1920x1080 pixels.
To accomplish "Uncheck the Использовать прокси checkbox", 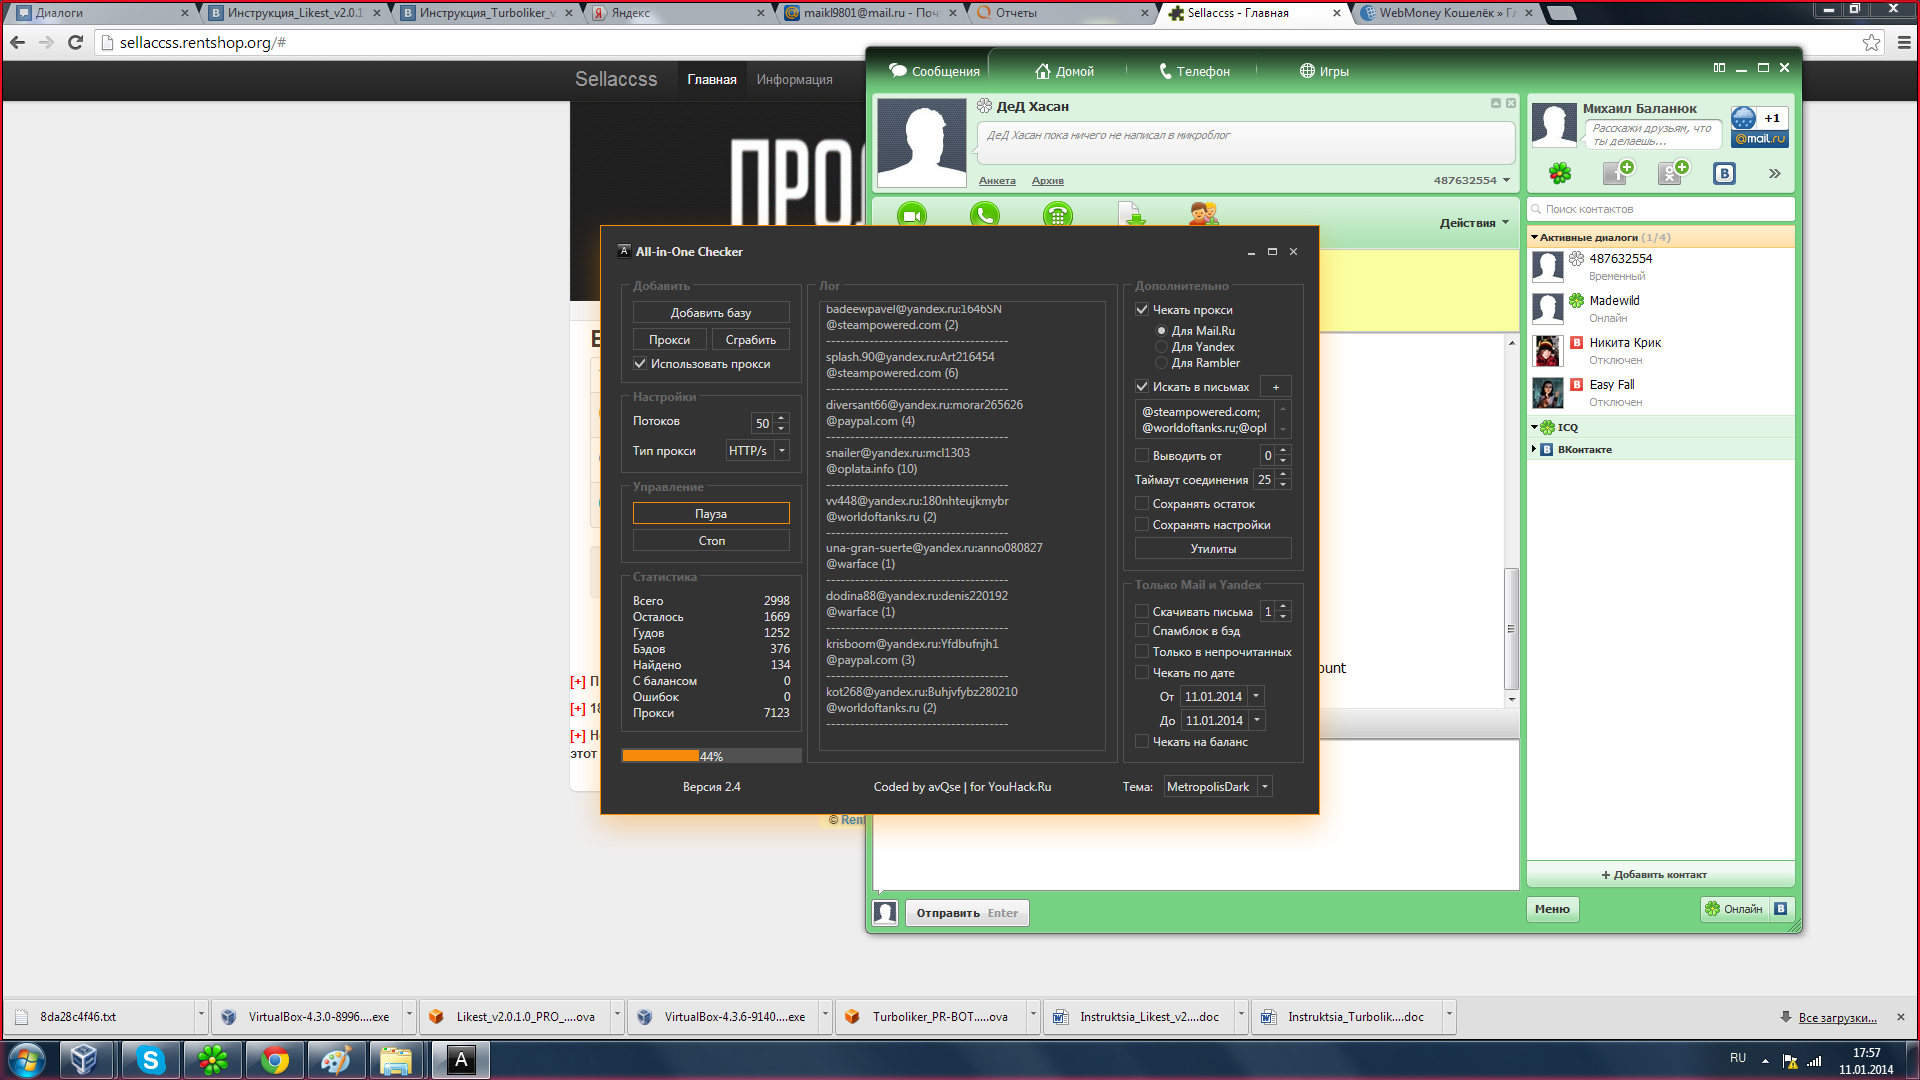I will pos(640,364).
